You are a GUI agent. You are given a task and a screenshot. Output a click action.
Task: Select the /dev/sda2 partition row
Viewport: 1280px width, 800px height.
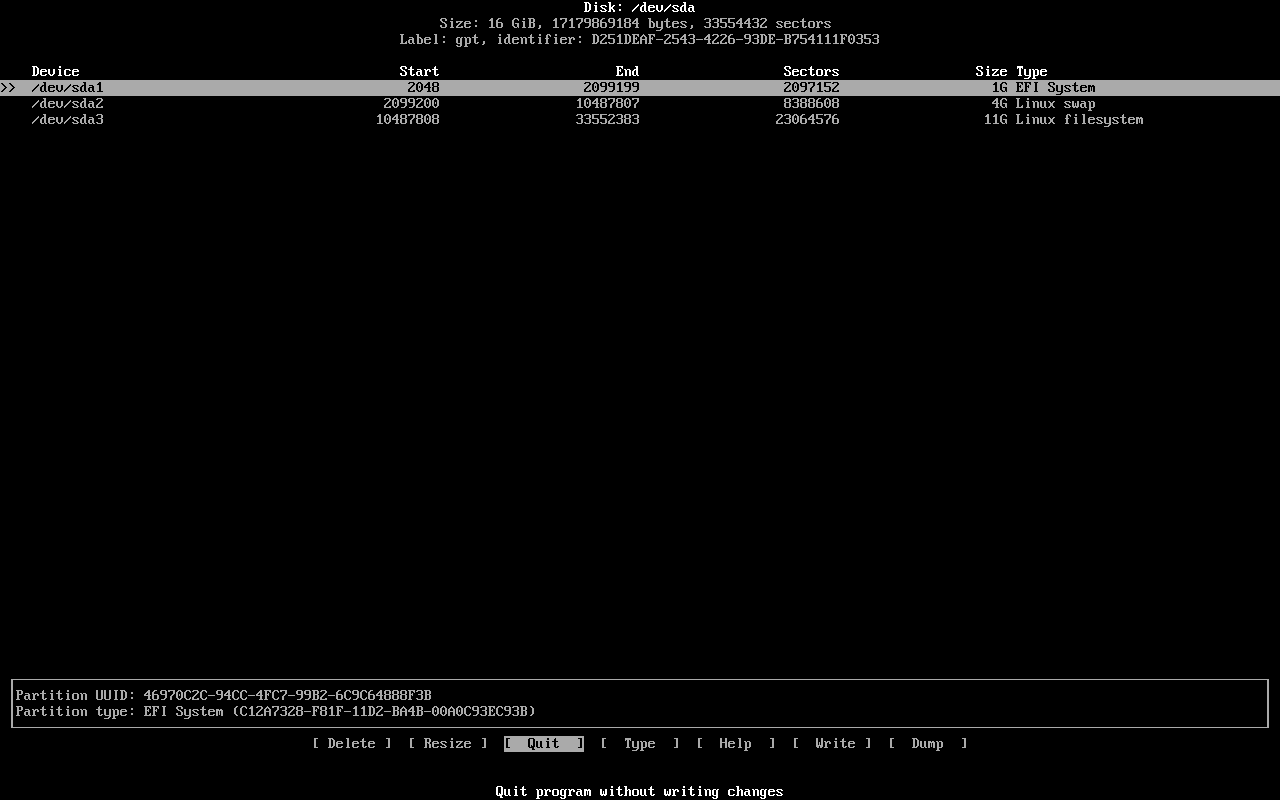[67, 103]
